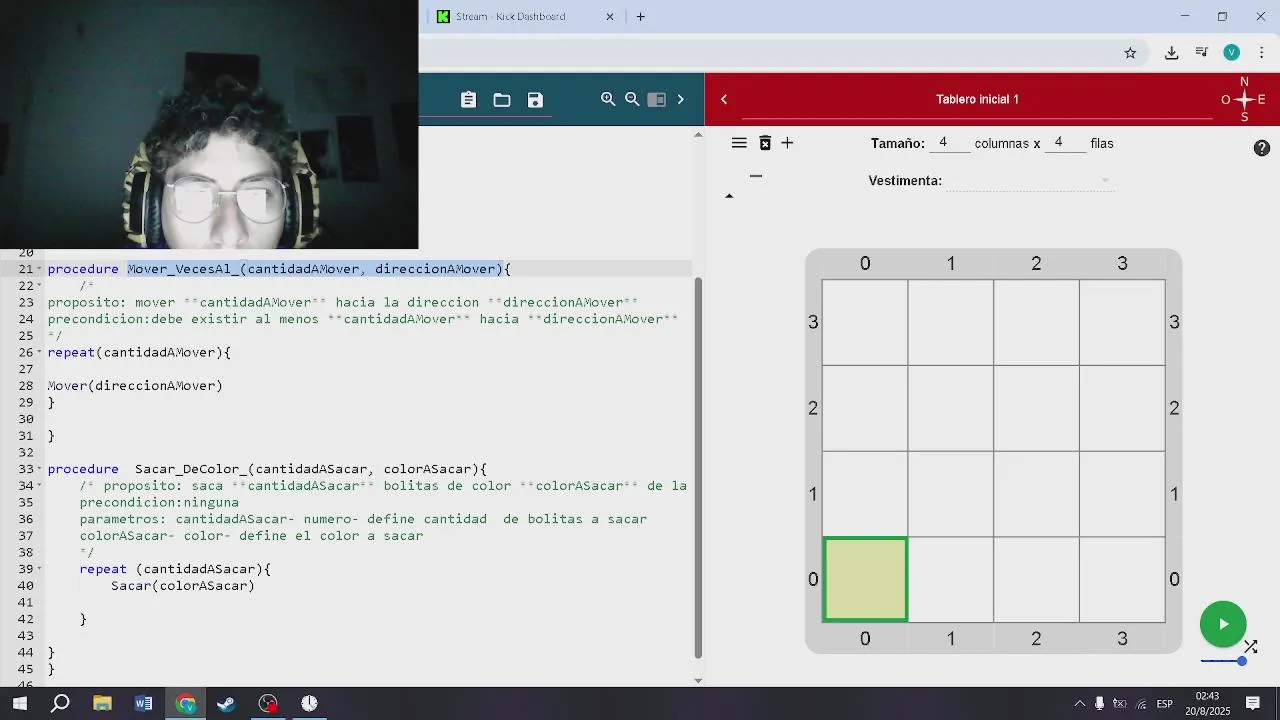Bookmark this page with star icon
The height and width of the screenshot is (720, 1280).
coord(1130,53)
